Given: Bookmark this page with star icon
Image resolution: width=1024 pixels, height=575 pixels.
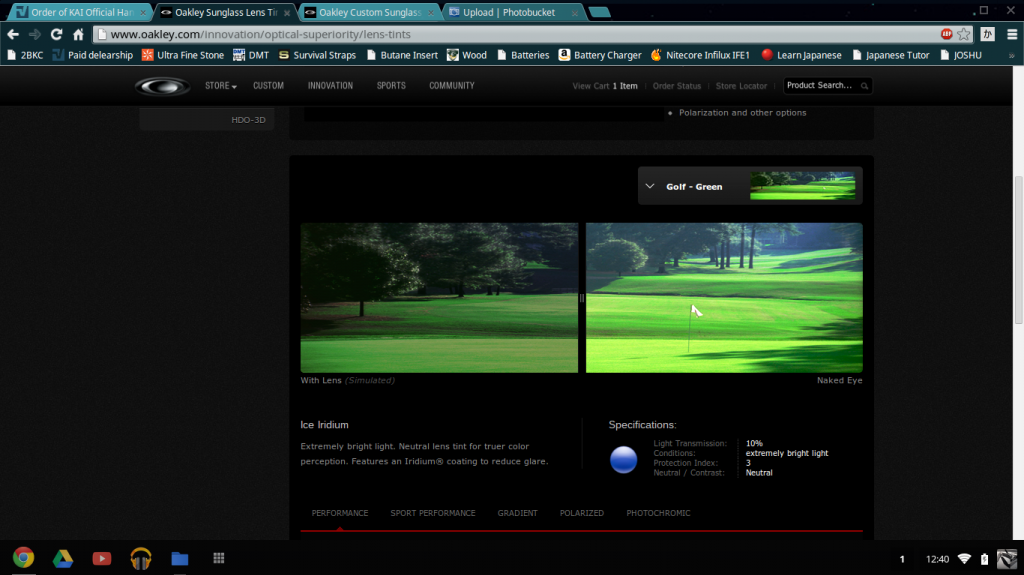Looking at the screenshot, I should [x=964, y=34].
